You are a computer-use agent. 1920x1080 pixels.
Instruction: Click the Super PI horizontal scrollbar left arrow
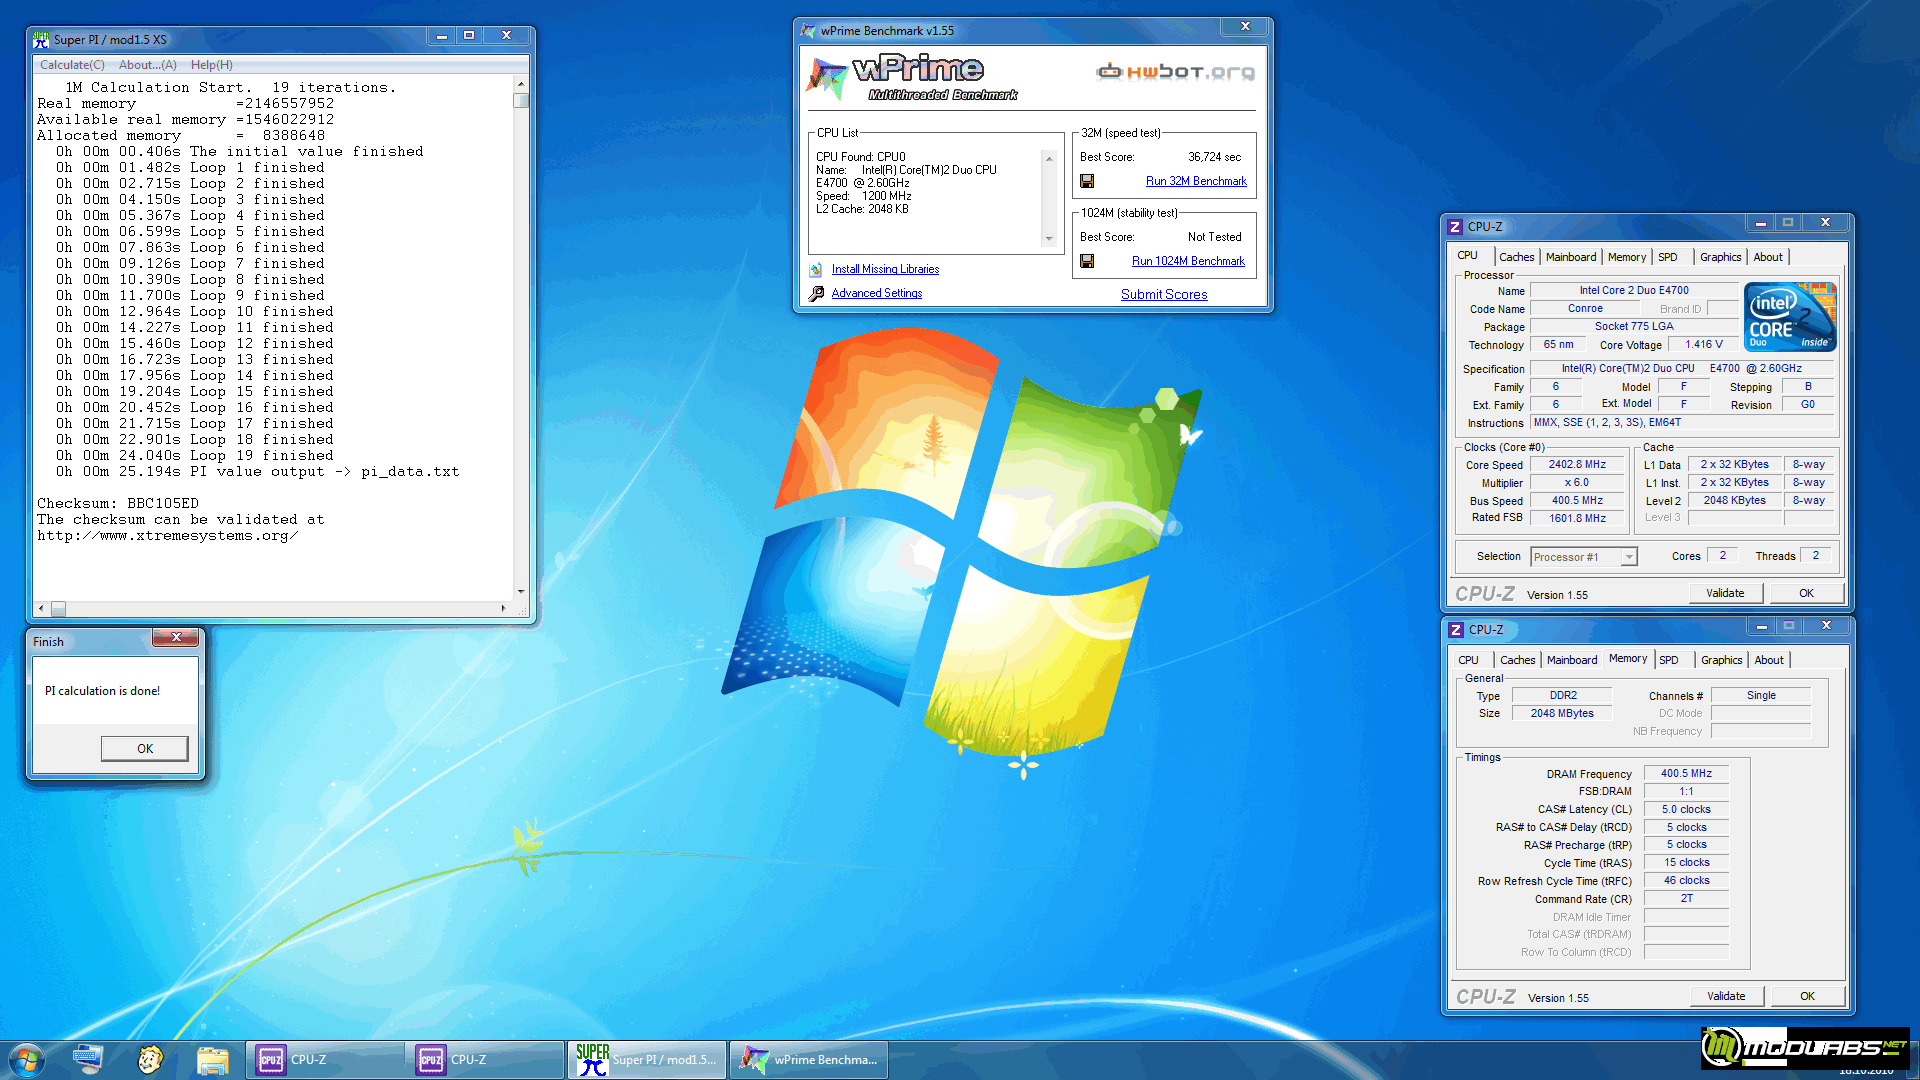coord(41,608)
